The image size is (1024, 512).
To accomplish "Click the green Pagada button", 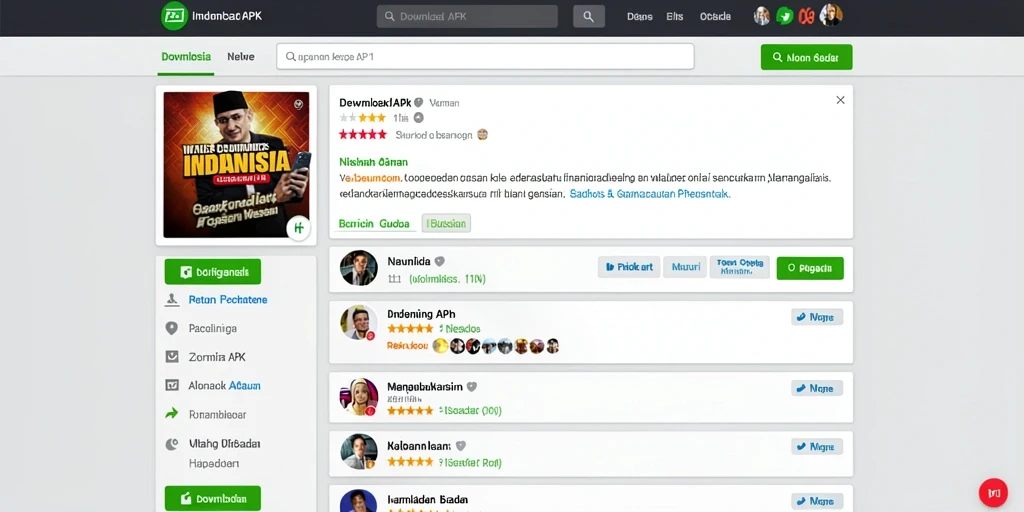I will pyautogui.click(x=810, y=268).
